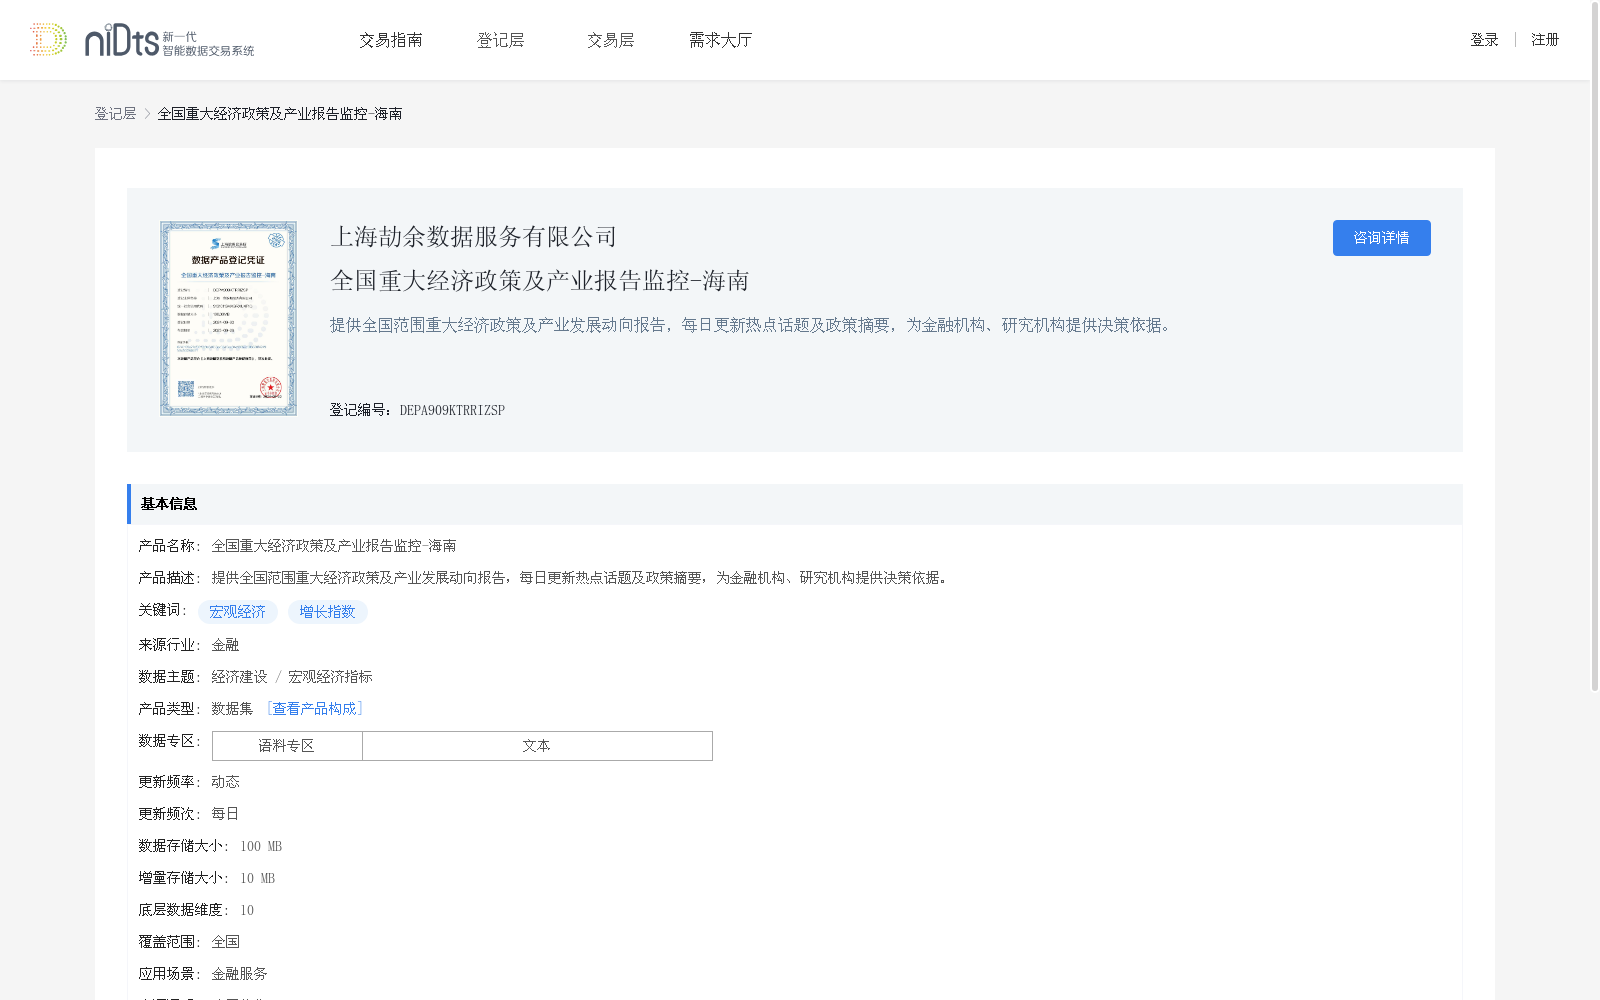Click coverage value 全国
This screenshot has height=1000, width=1600.
click(x=225, y=942)
